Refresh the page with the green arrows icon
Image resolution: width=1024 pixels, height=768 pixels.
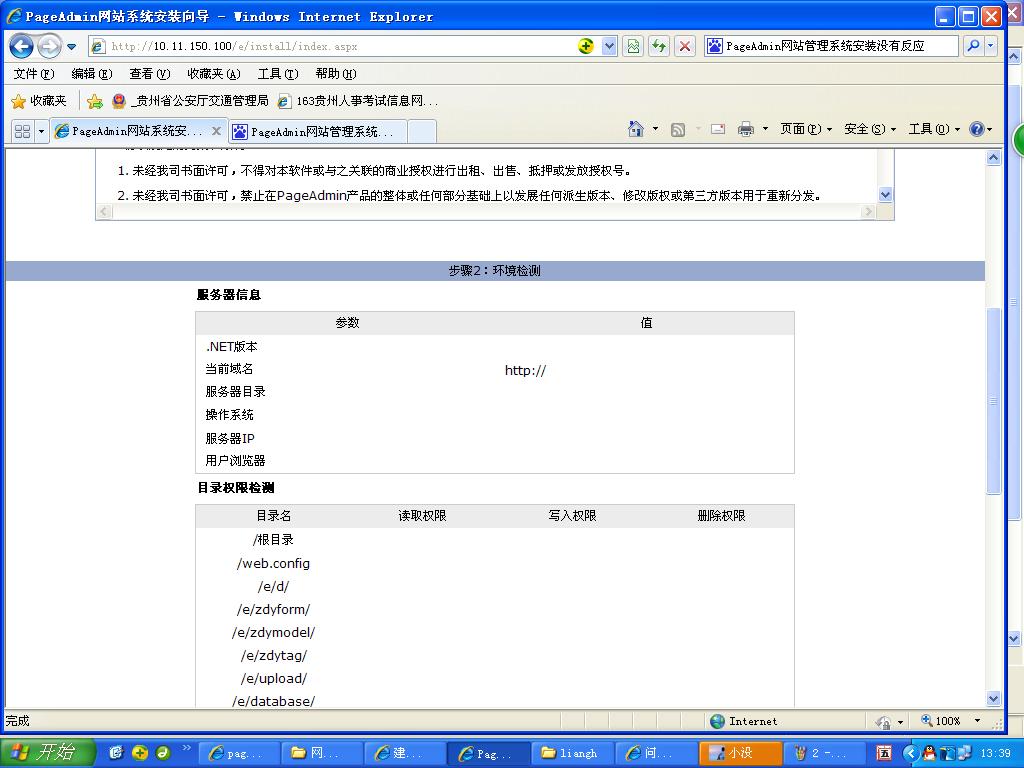click(659, 46)
